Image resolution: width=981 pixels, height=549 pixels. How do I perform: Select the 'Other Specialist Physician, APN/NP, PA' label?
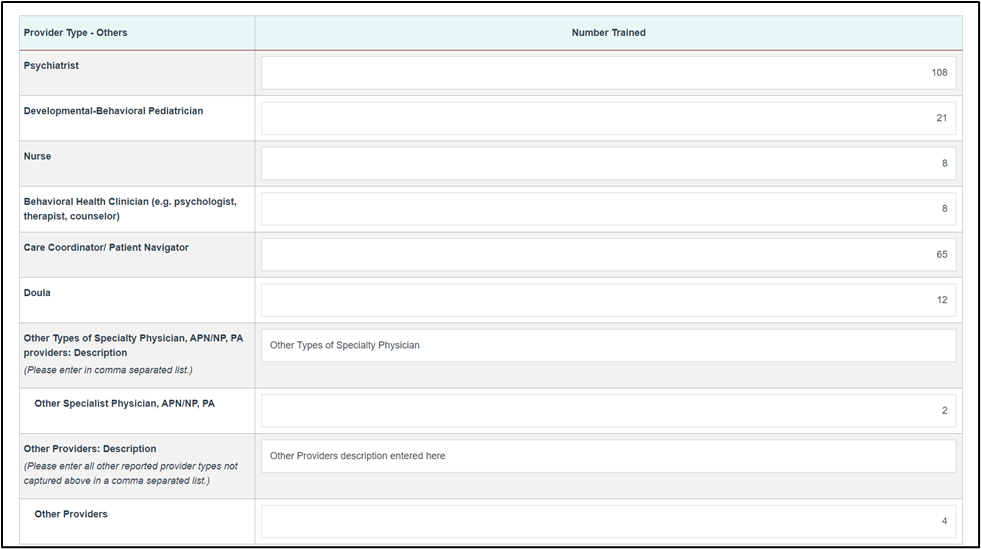click(x=125, y=404)
